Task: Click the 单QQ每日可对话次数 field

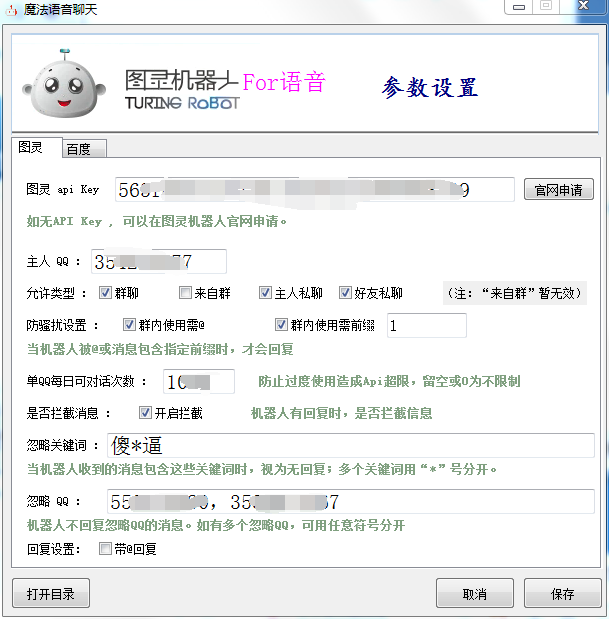Action: pos(199,381)
